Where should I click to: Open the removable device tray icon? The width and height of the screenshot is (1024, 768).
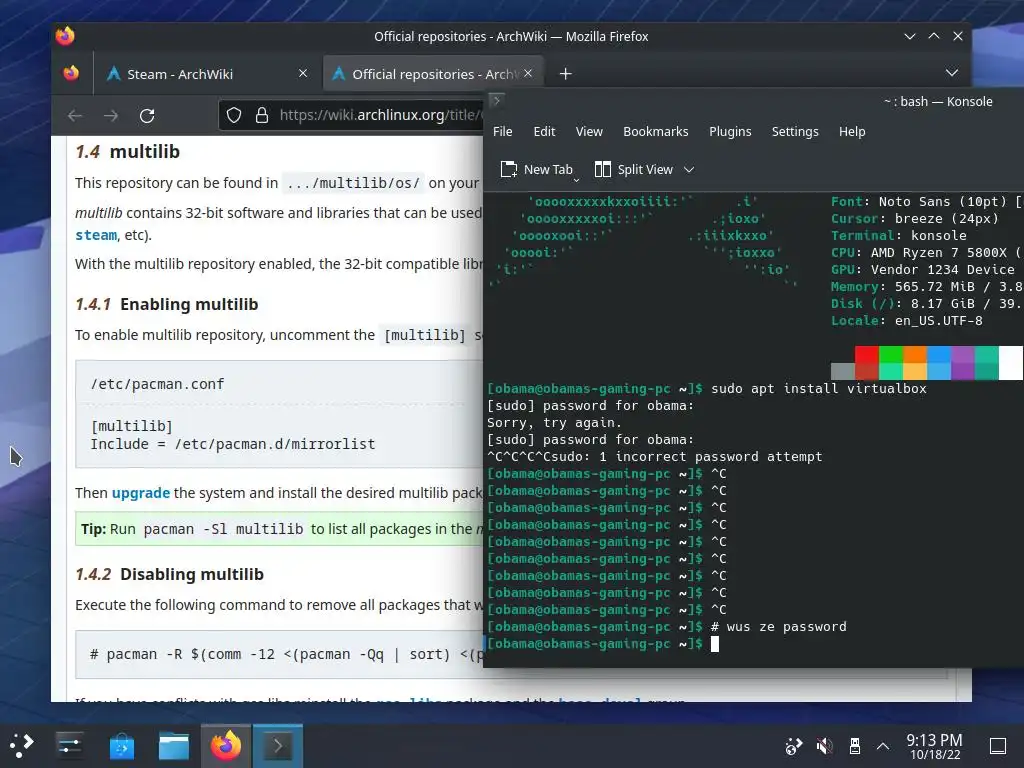854,745
